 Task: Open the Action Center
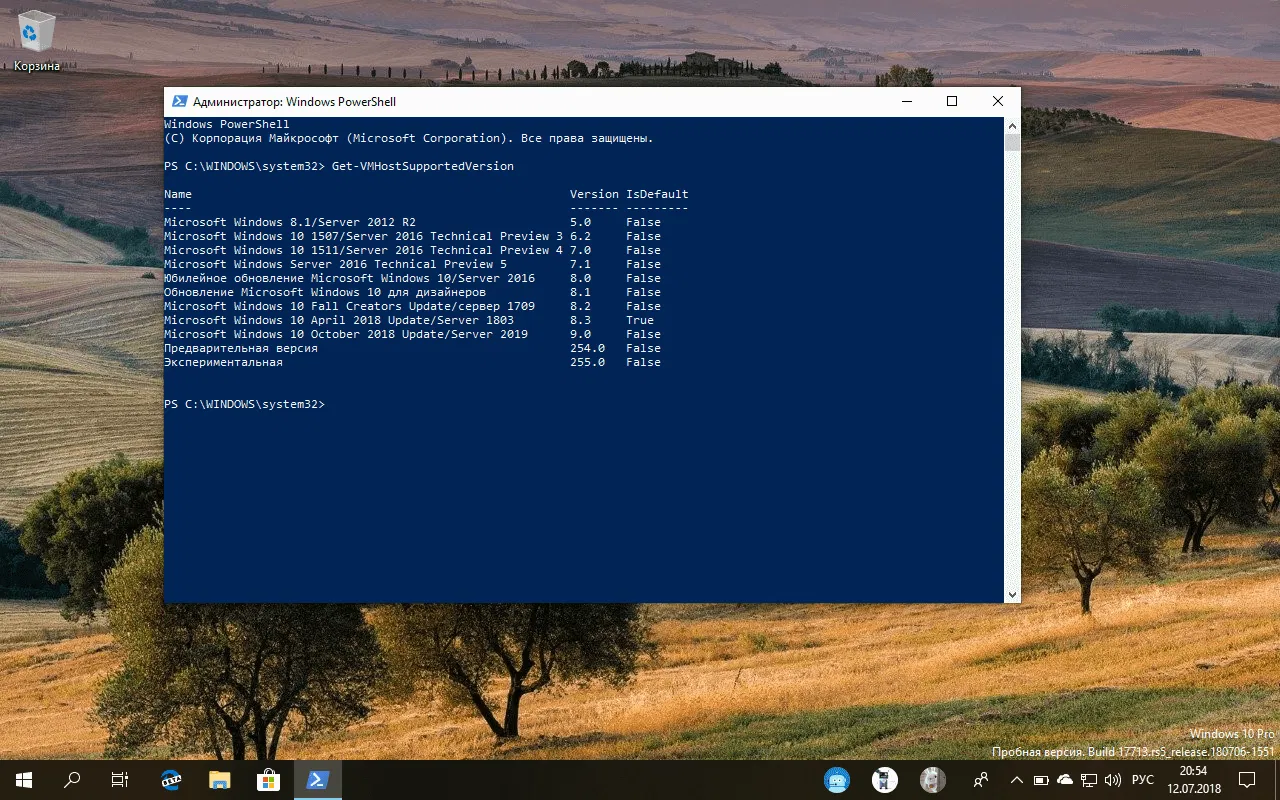coord(1246,779)
